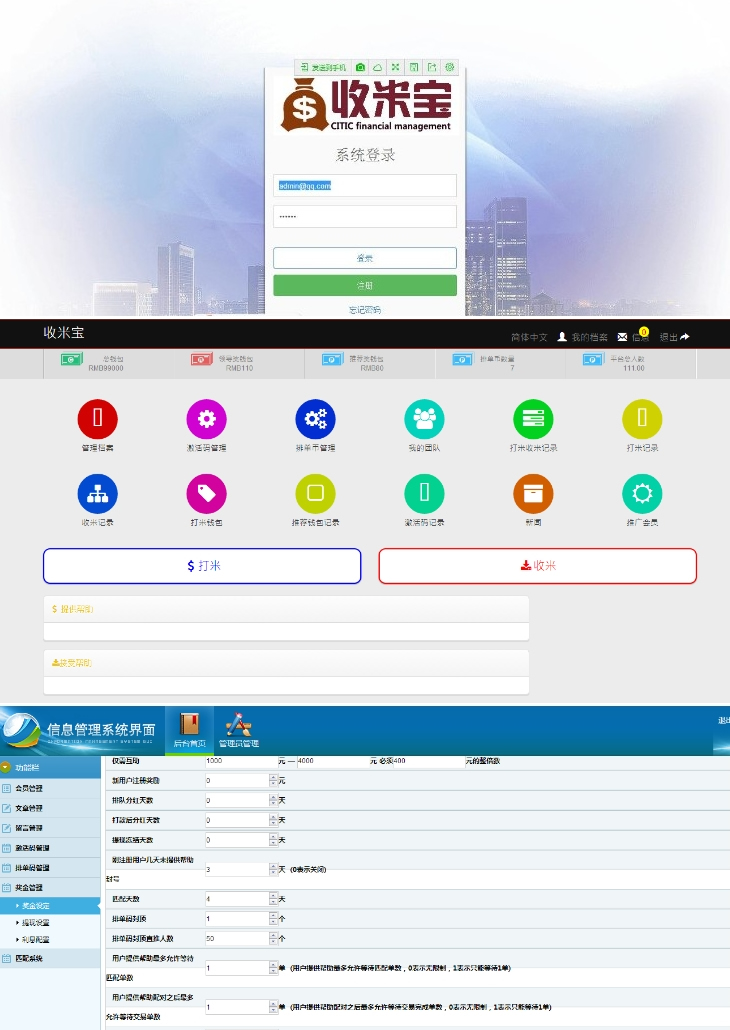The height and width of the screenshot is (1030, 730).
Task: Click the camera screenshot icon in the floating toolbar
Action: click(x=361, y=67)
